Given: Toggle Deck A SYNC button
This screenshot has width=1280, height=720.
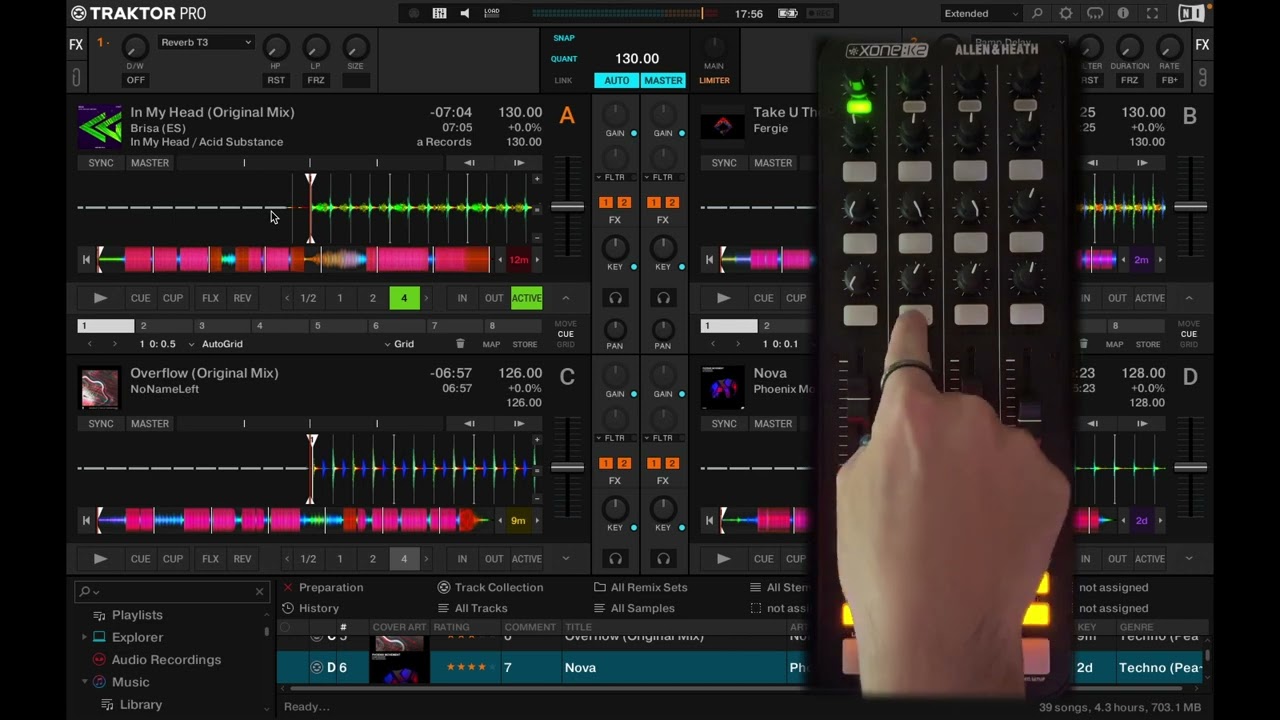Looking at the screenshot, I should (x=101, y=163).
